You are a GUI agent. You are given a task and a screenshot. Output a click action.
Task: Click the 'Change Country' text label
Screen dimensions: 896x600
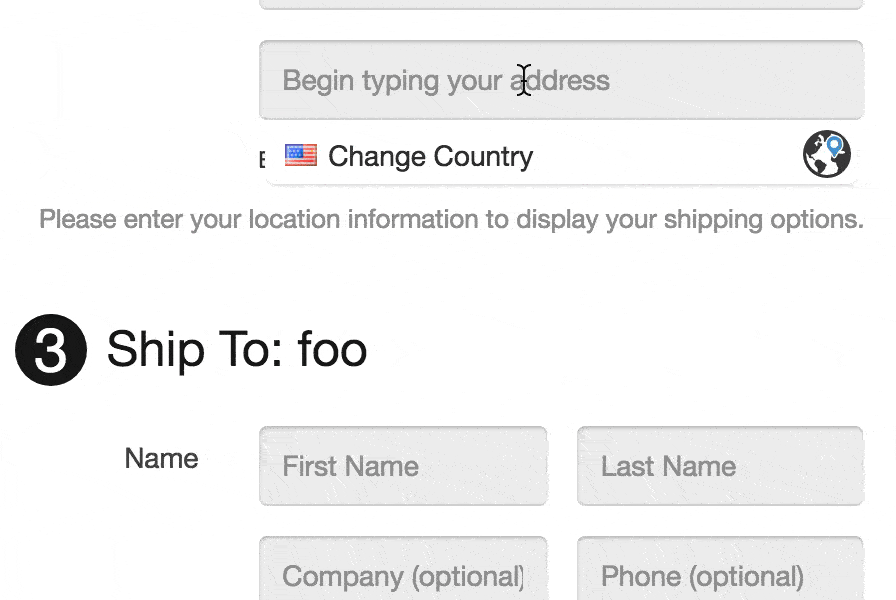tap(430, 157)
